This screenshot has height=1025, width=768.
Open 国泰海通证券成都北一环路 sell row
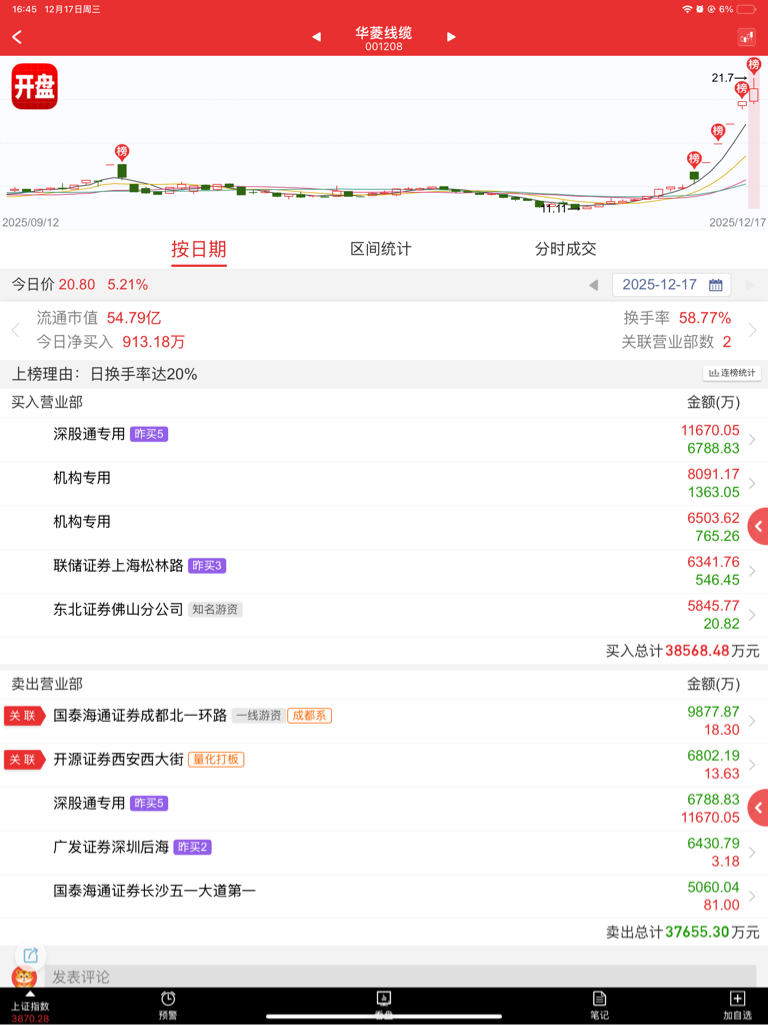[x=384, y=722]
